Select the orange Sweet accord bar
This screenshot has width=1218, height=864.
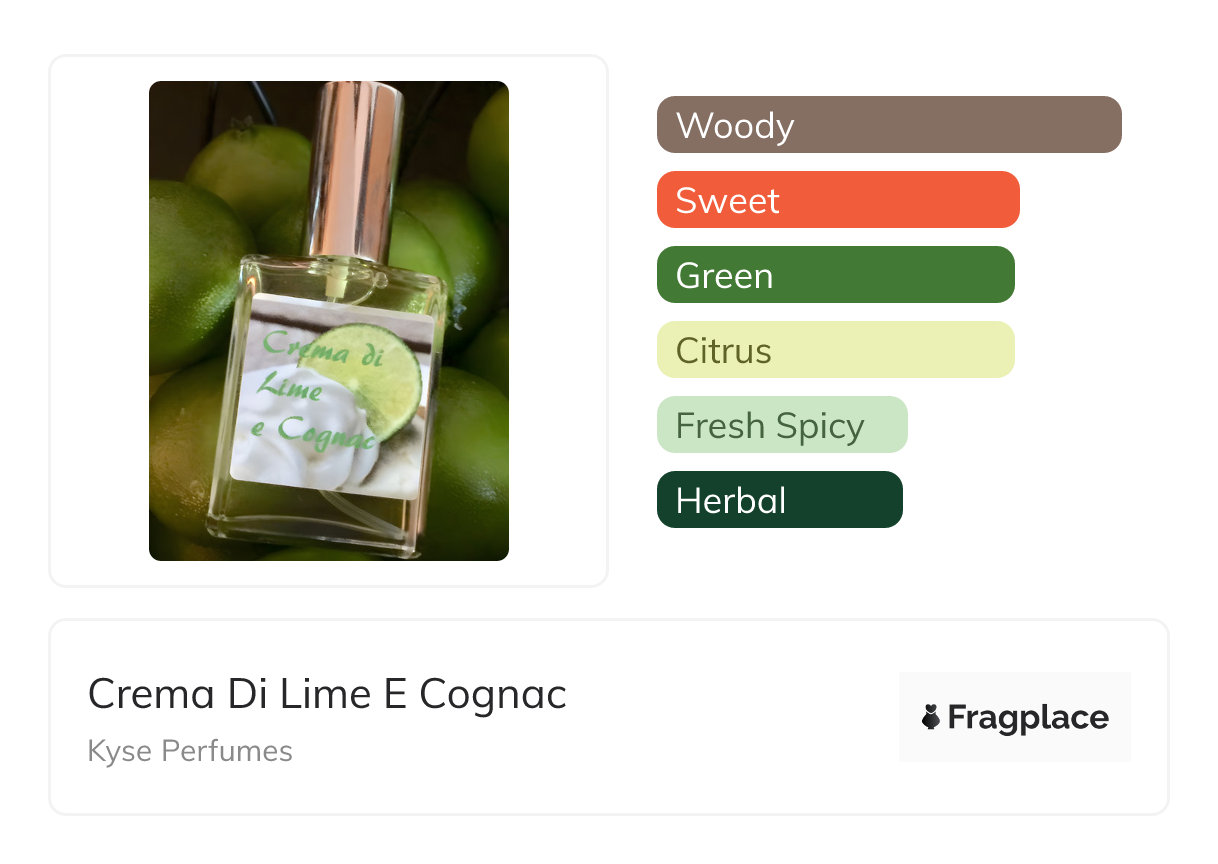coord(837,200)
